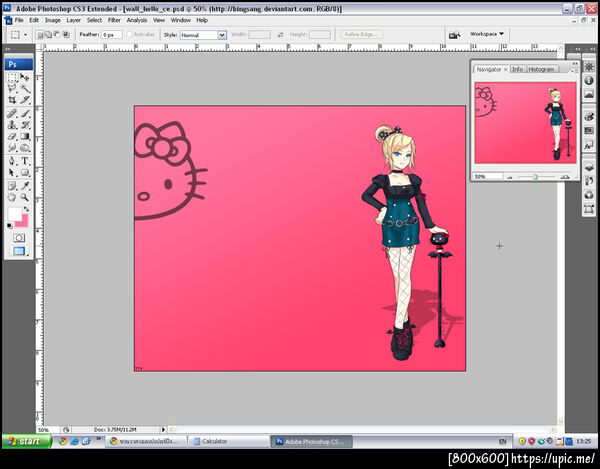This screenshot has height=469, width=600.
Task: Select the Path Selection tool
Action: pyautogui.click(x=12, y=173)
